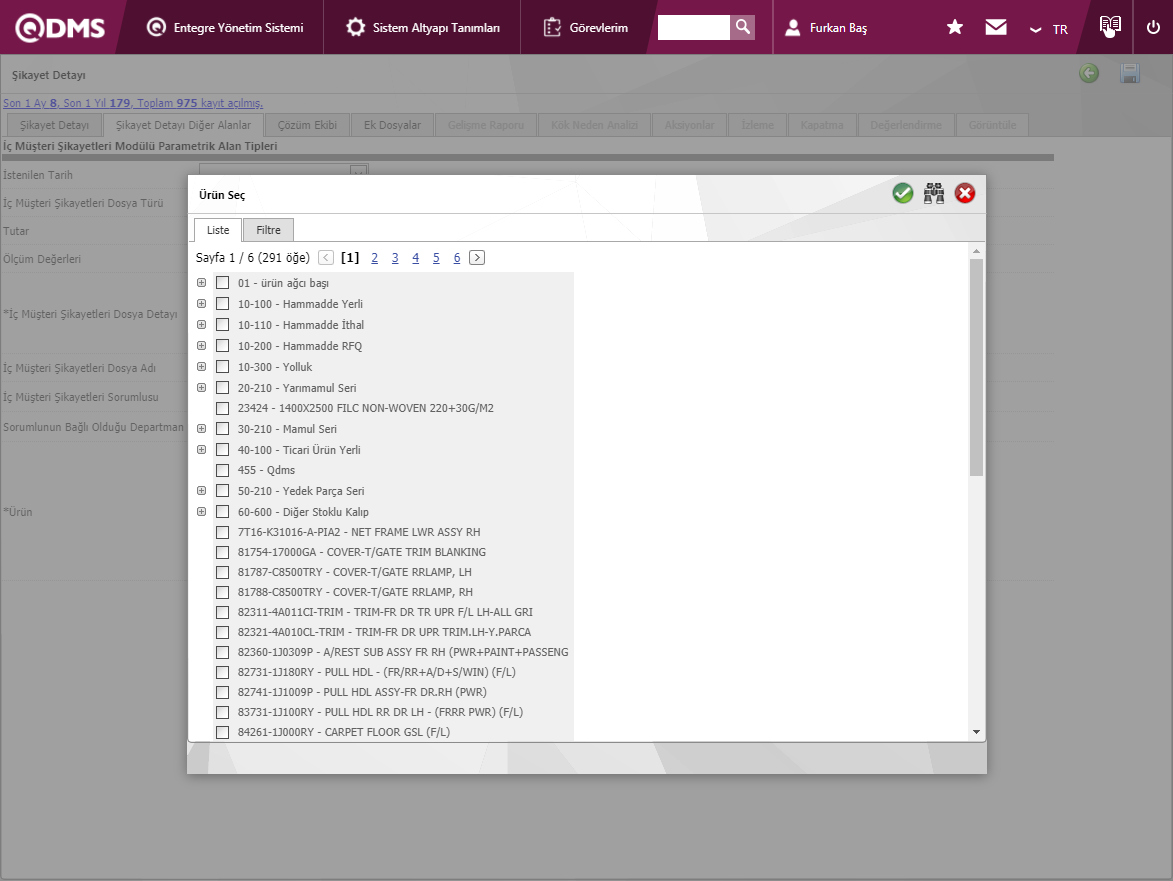Click the magnifier search button in header
Image resolution: width=1173 pixels, height=881 pixels.
pos(742,27)
